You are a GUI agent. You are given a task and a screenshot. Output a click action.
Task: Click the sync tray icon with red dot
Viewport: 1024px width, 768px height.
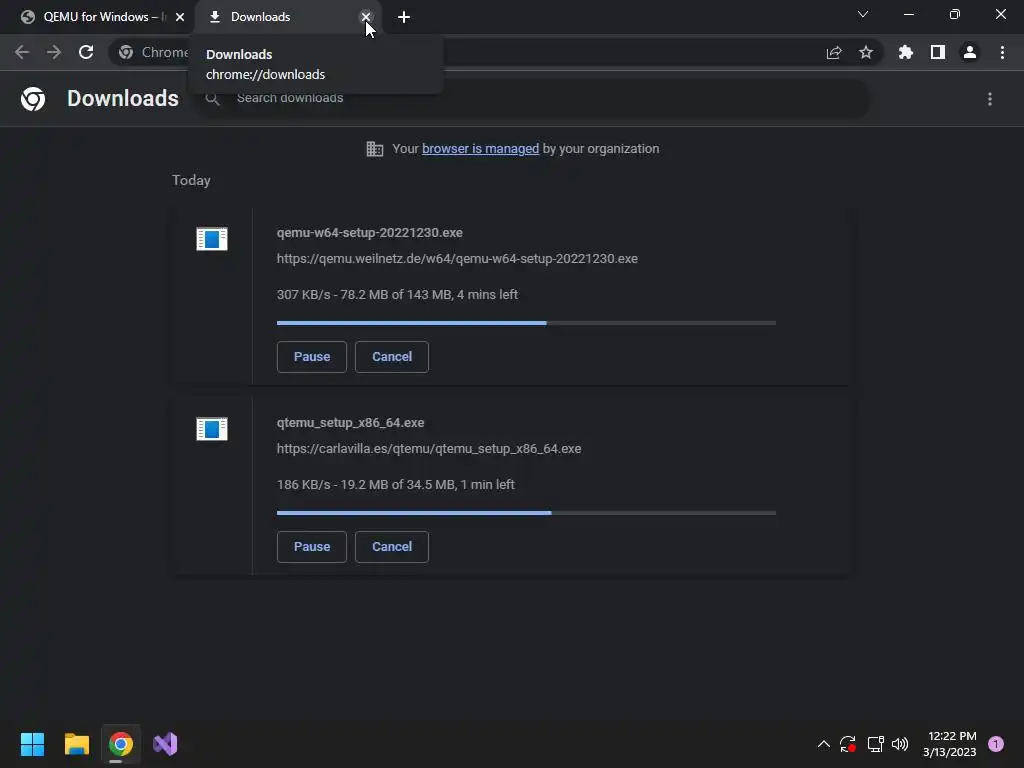click(848, 744)
